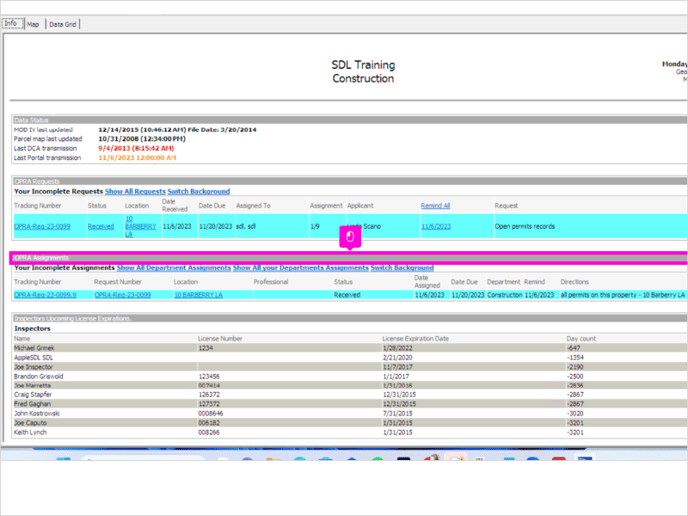Select inspector Joe Caputo name

[30, 423]
